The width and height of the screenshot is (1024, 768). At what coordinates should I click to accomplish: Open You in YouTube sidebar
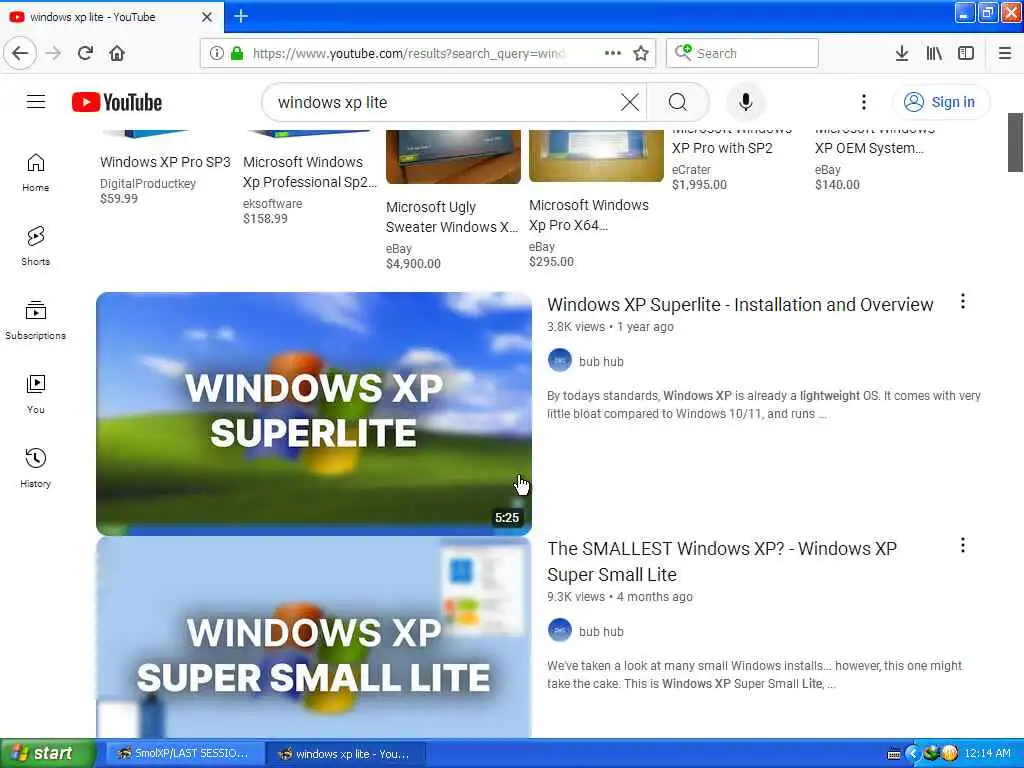(36, 394)
